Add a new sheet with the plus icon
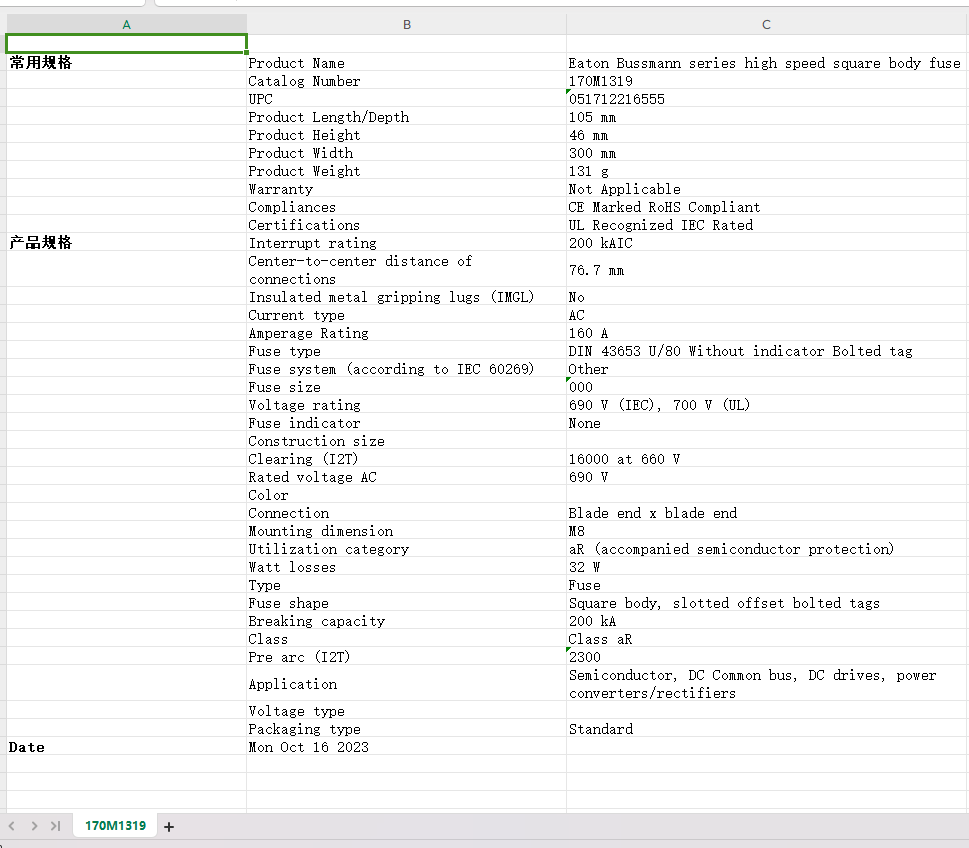This screenshot has width=969, height=848. (169, 826)
